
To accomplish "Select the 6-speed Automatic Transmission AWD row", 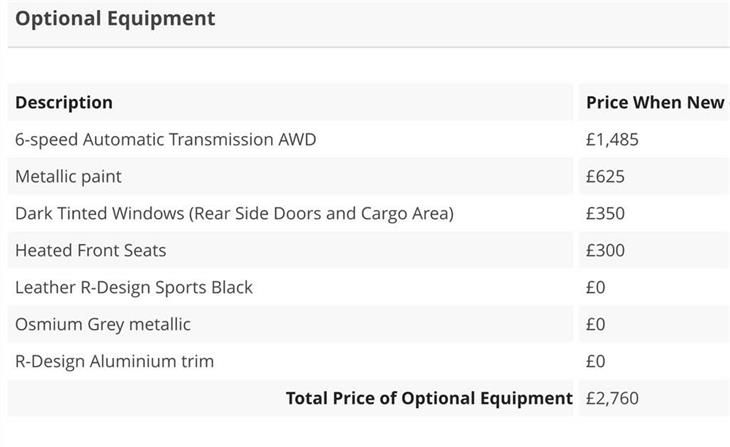I will tap(166, 139).
